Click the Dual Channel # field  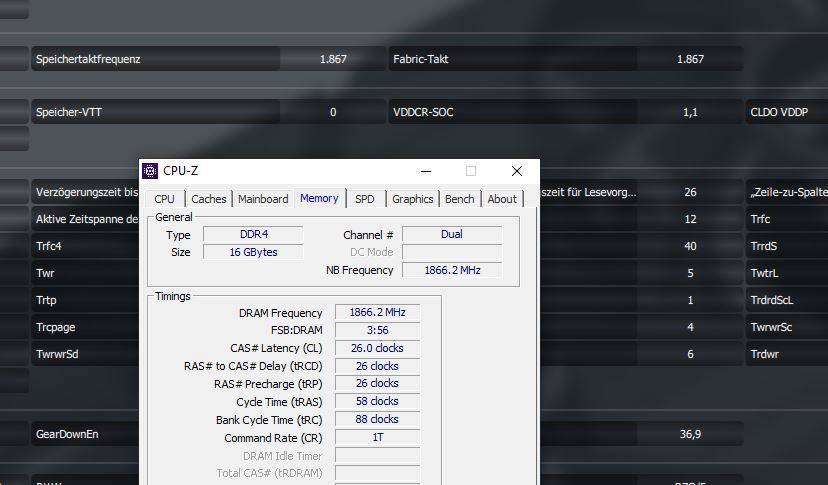tap(452, 234)
